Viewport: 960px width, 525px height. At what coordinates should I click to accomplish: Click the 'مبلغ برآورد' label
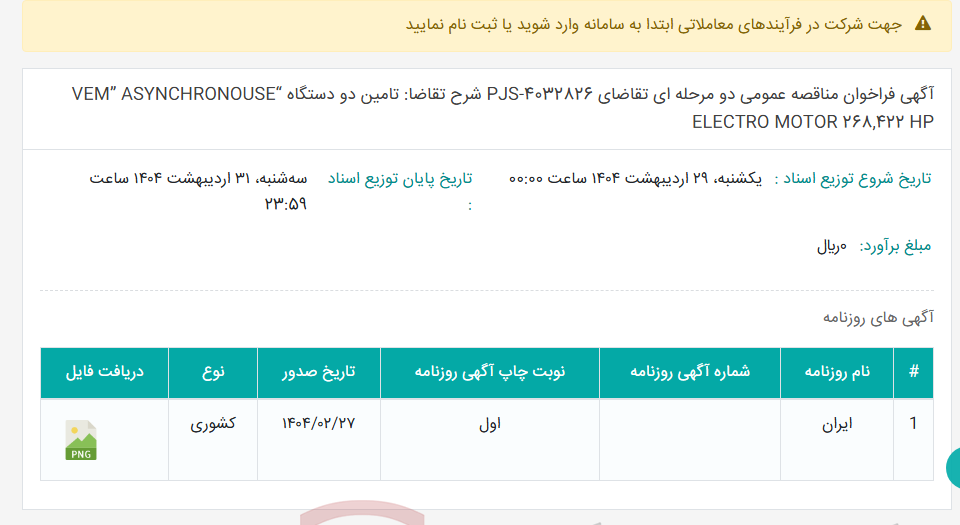tap(895, 246)
